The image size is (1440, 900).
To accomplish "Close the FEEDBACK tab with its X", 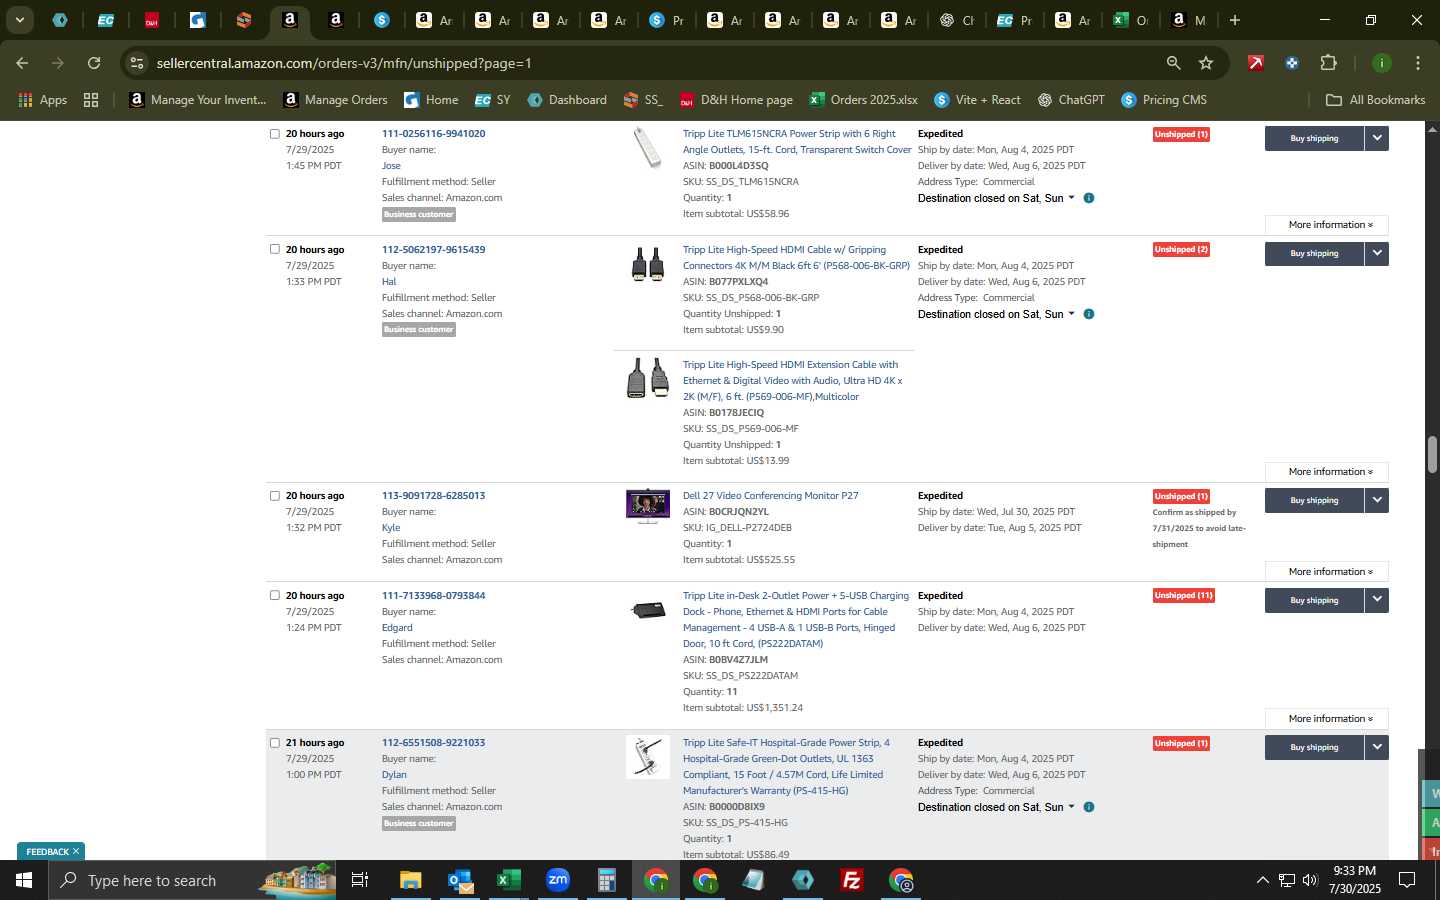I will (75, 852).
